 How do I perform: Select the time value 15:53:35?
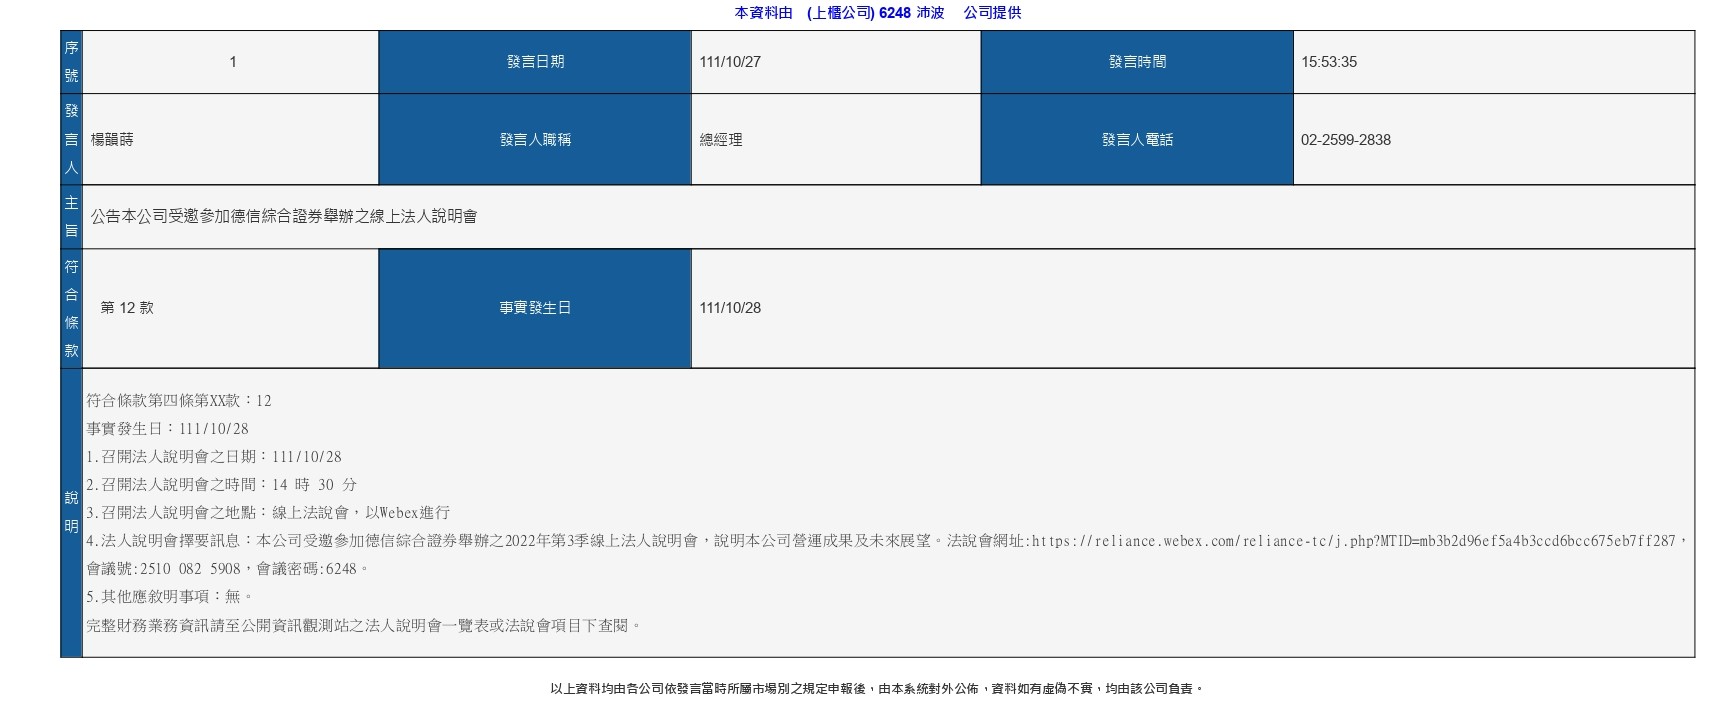click(x=1329, y=62)
